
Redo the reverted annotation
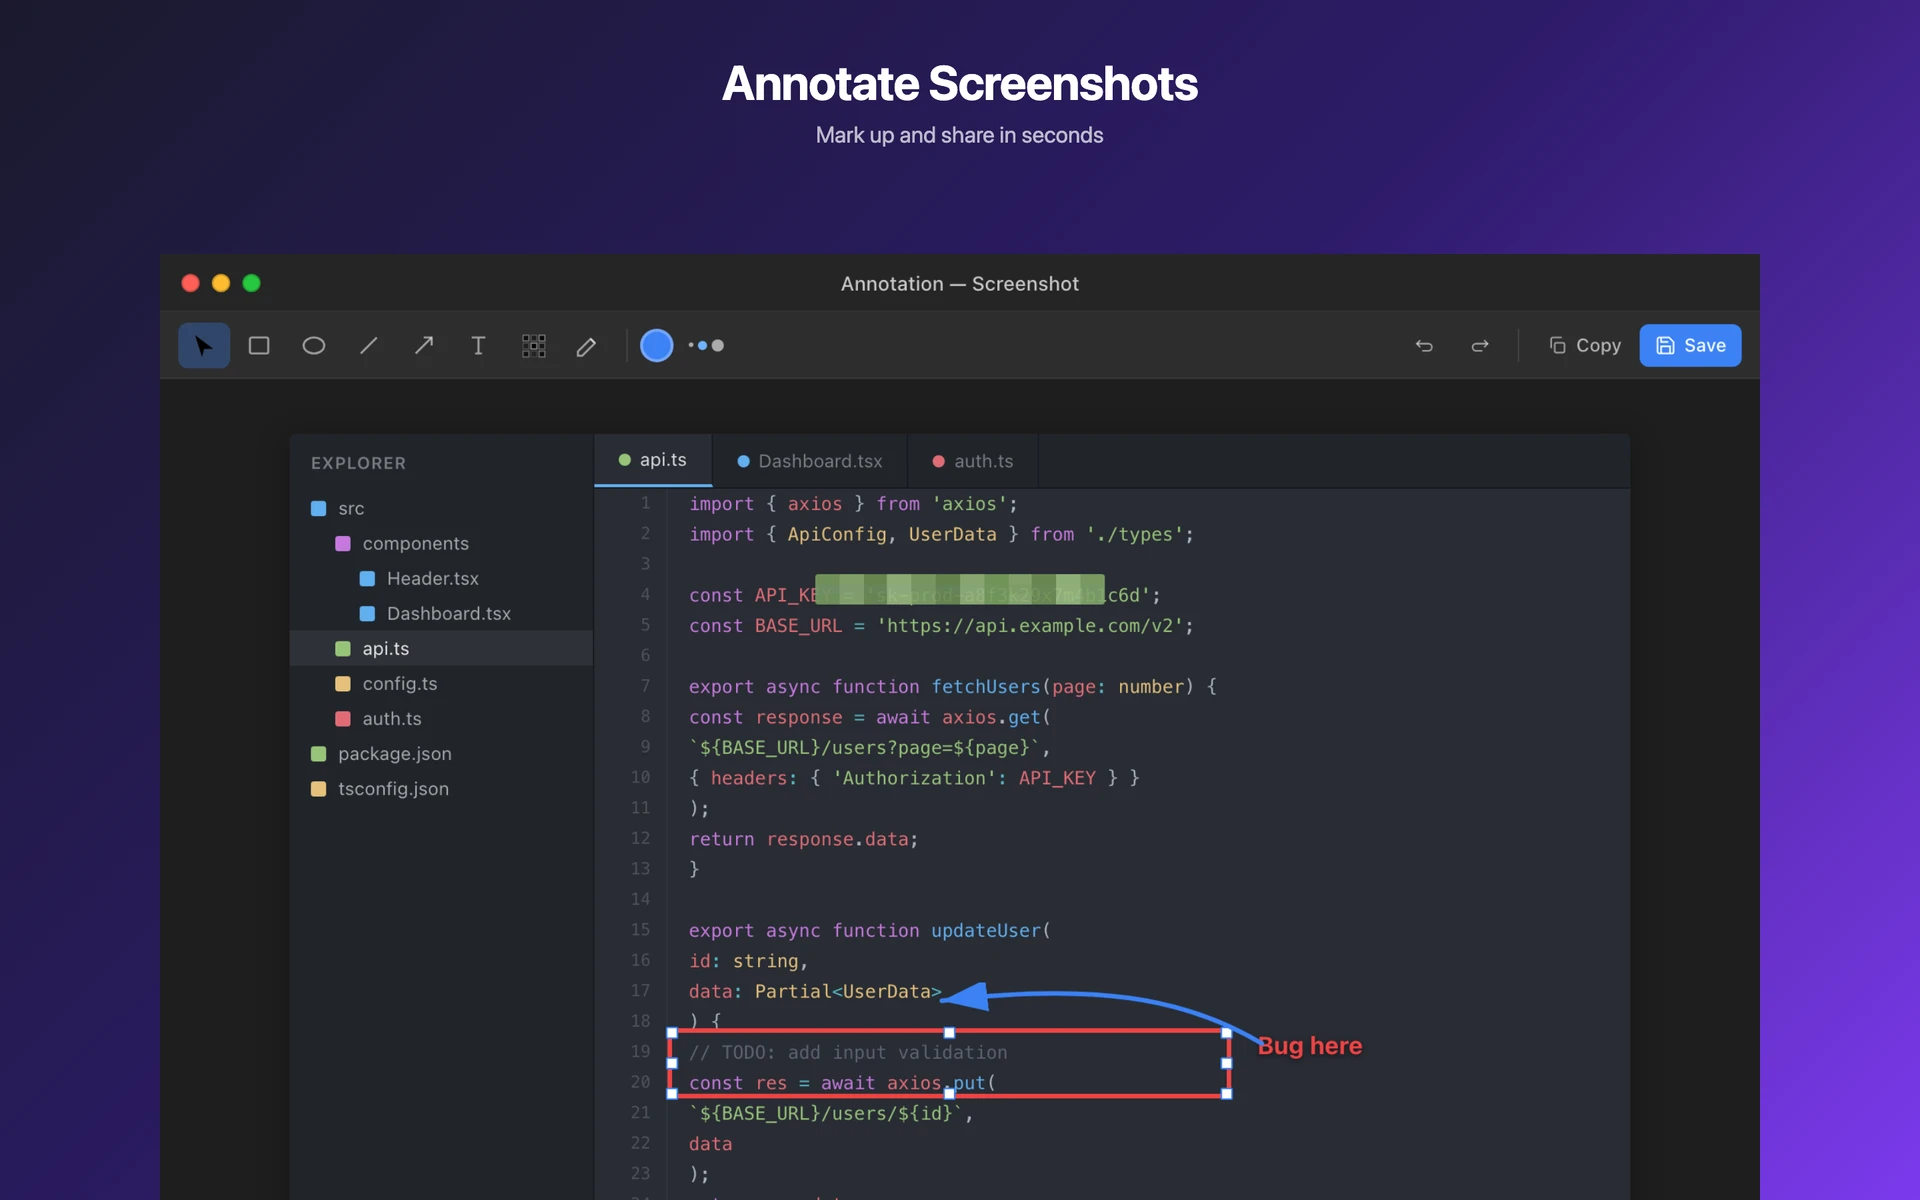pyautogui.click(x=1480, y=346)
